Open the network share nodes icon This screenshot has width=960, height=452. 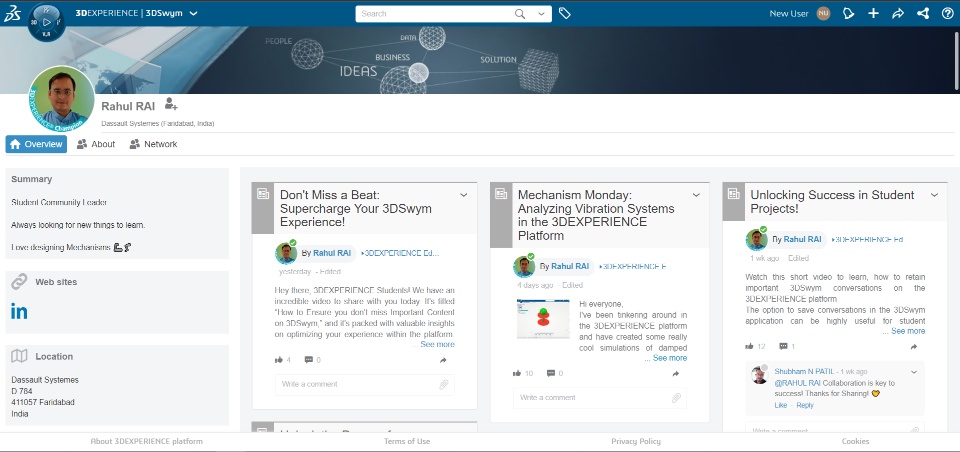[x=923, y=13]
